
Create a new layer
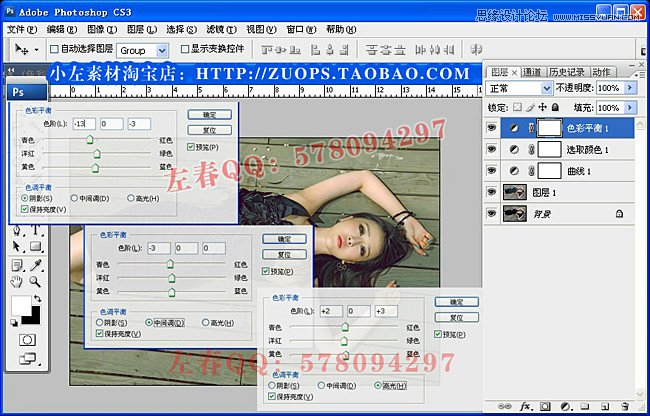605,406
